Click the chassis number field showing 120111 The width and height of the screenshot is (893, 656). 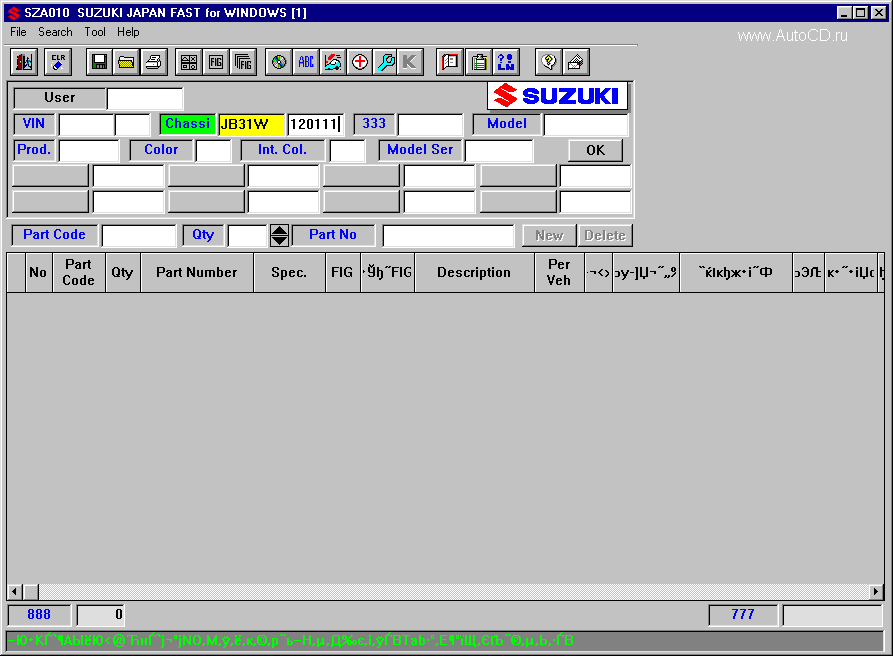[316, 124]
